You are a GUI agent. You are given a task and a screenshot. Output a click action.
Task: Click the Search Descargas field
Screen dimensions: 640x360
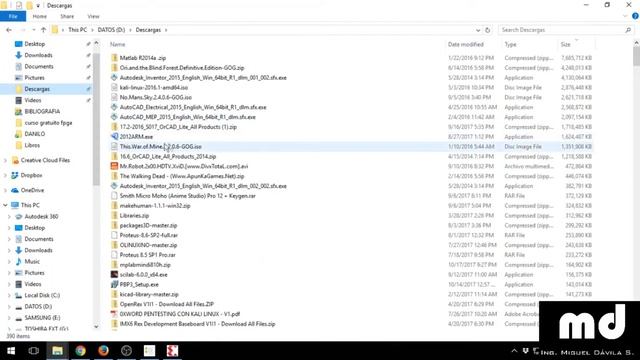pos(561,30)
